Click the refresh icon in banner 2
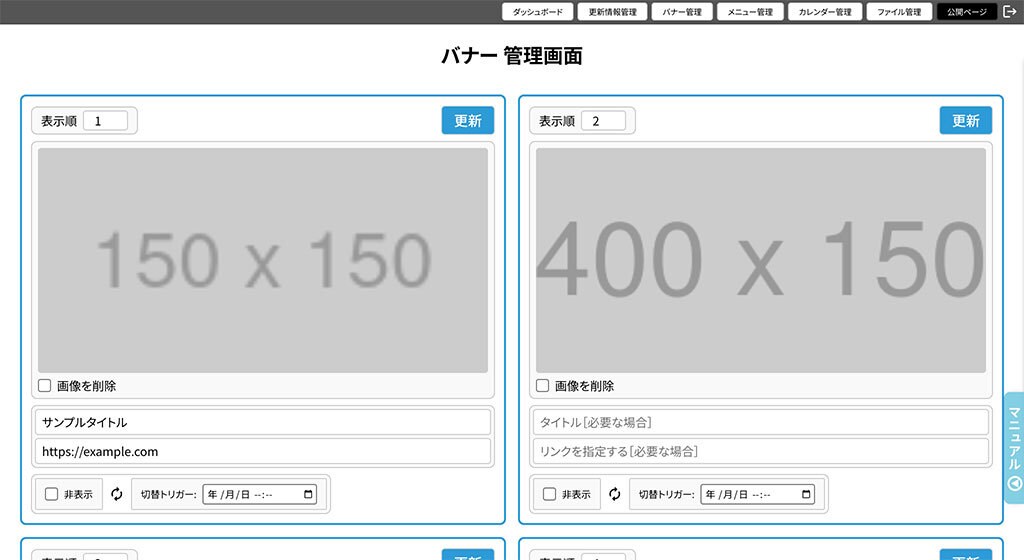Screen dimensions: 1024x560 click(615, 494)
